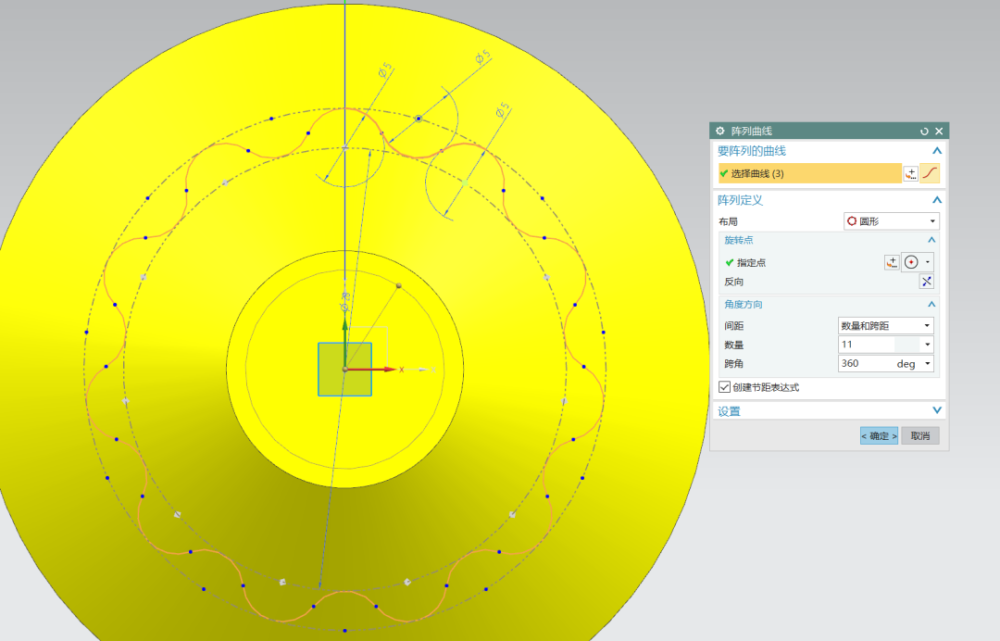Open the 间距 dropdown showing 数量和跨距
Image resolution: width=1000 pixels, height=641 pixels.
pos(885,326)
